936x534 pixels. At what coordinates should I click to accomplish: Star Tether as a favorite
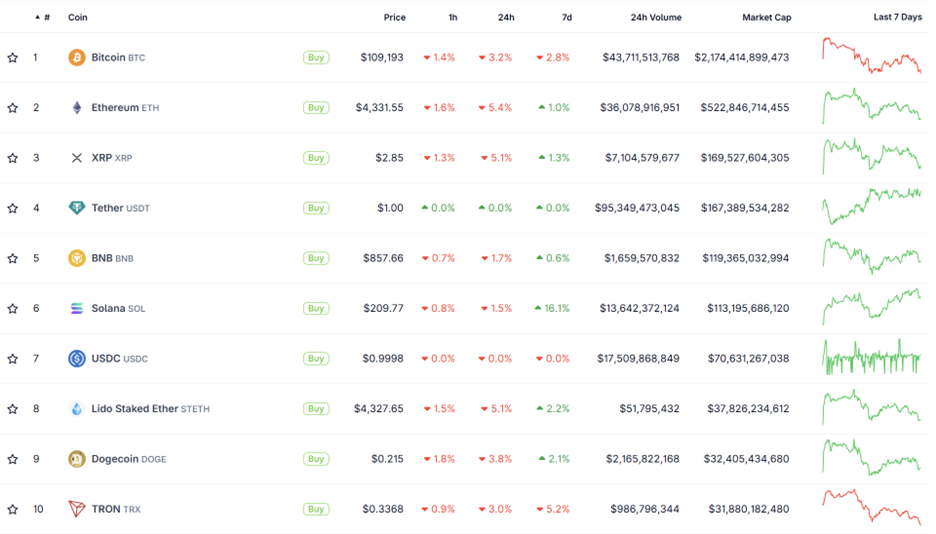pos(13,208)
